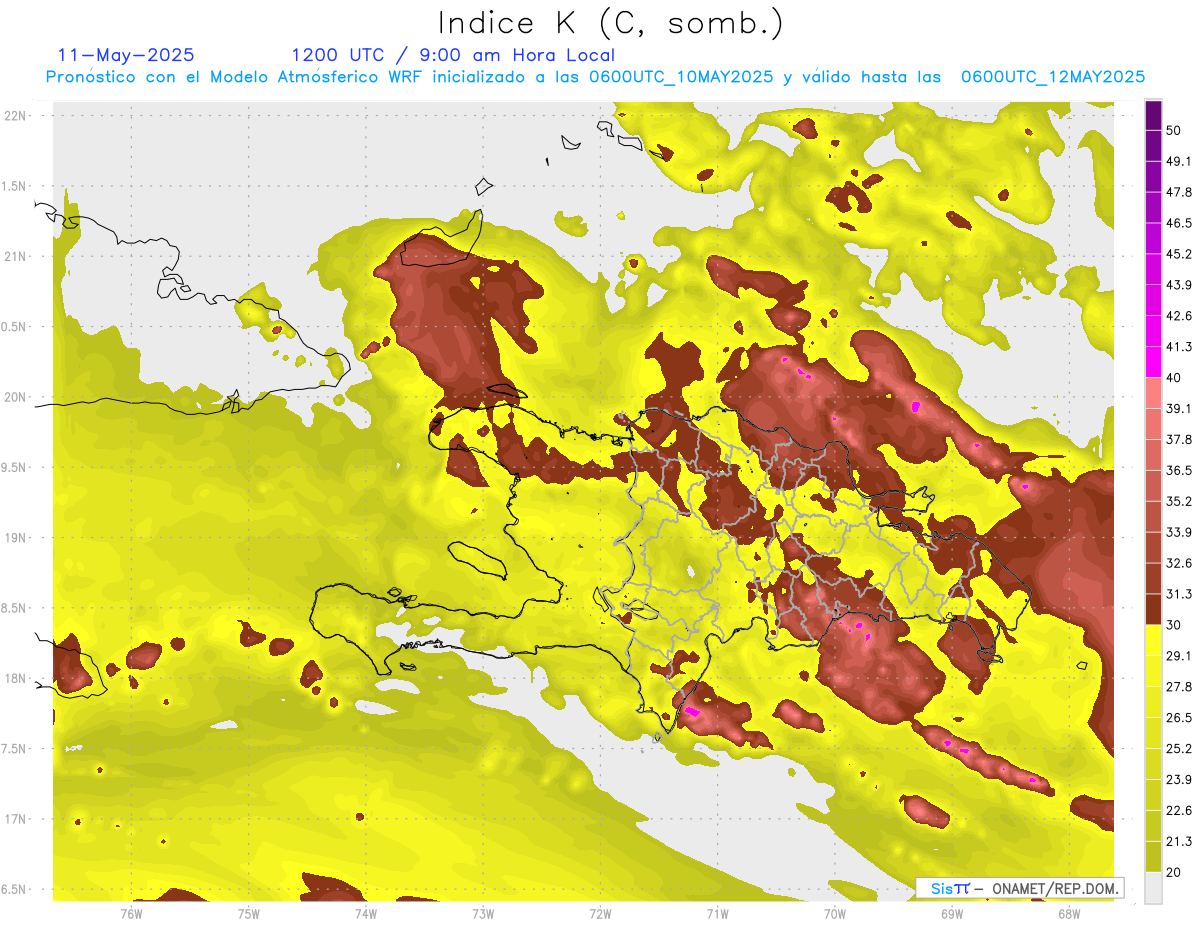This screenshot has width=1200, height=927.
Task: Click the legend value "31.3"
Action: click(1178, 594)
